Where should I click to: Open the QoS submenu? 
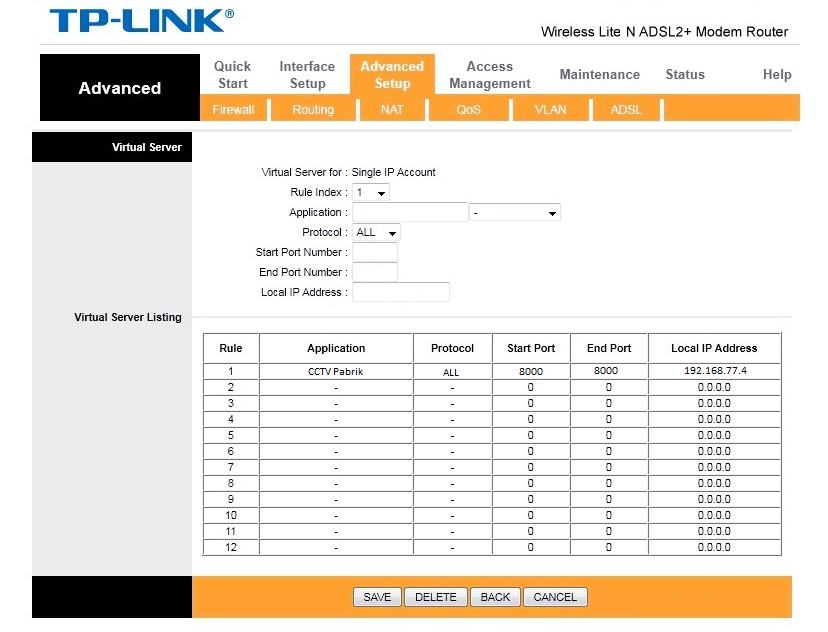(x=469, y=110)
